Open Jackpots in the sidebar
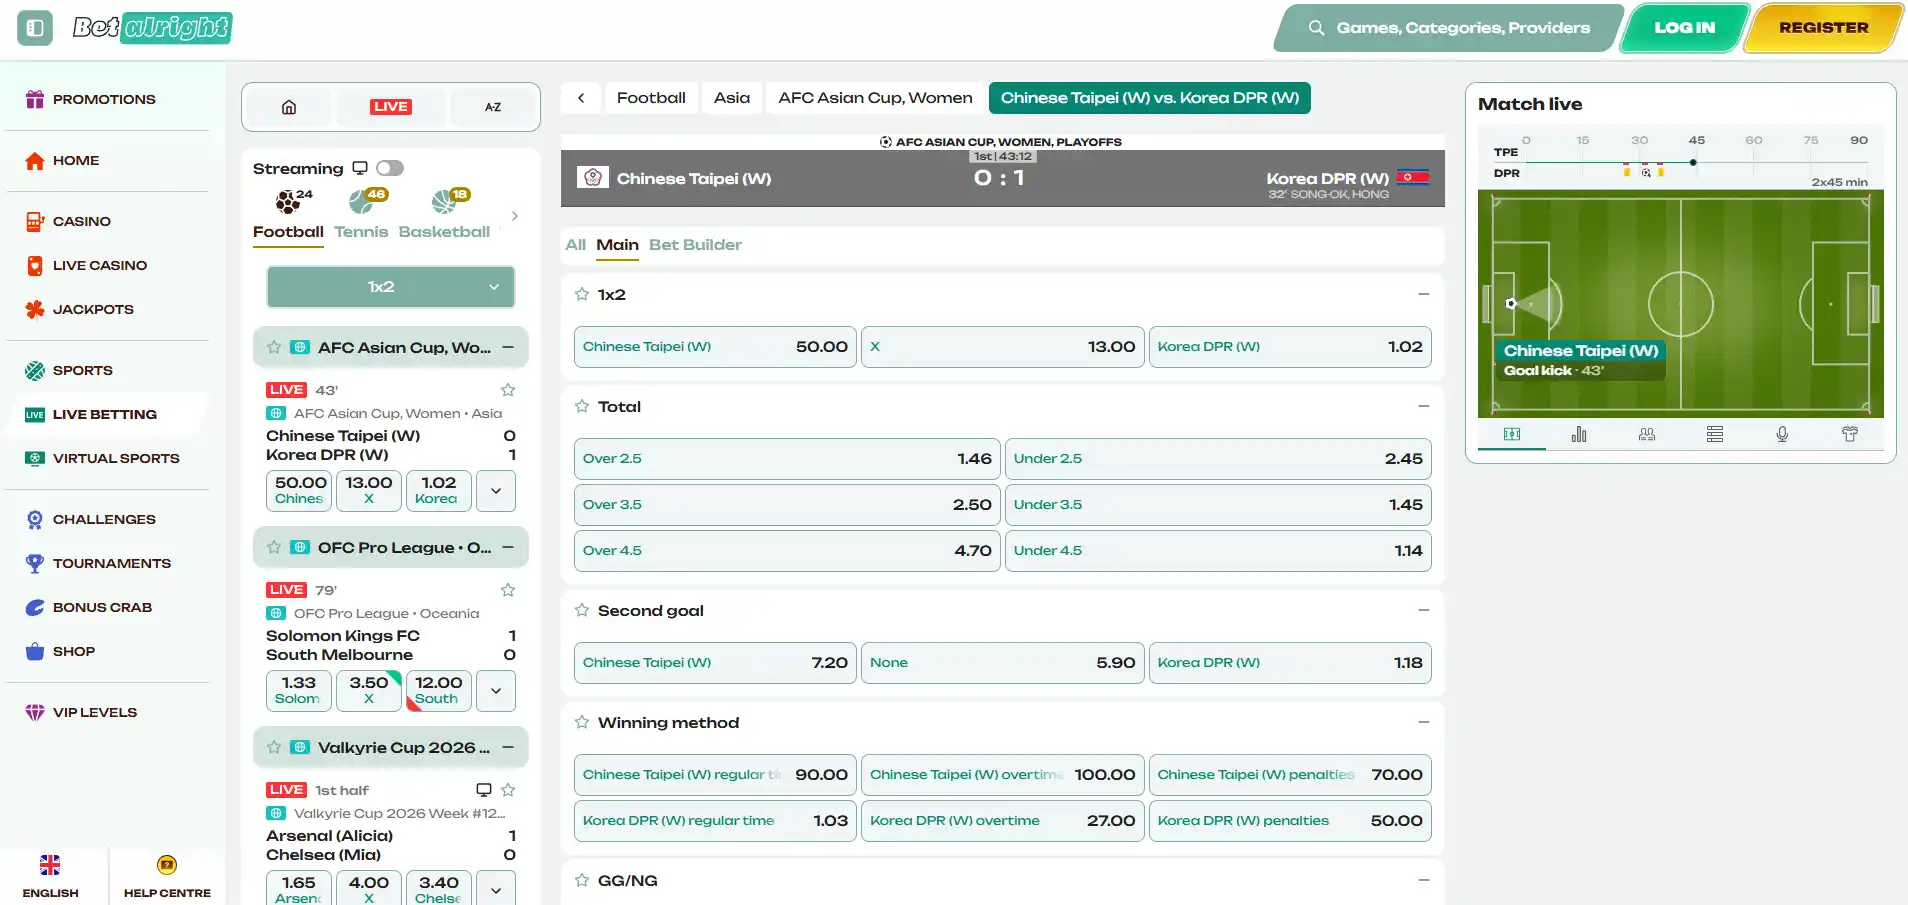The width and height of the screenshot is (1908, 905). click(93, 309)
